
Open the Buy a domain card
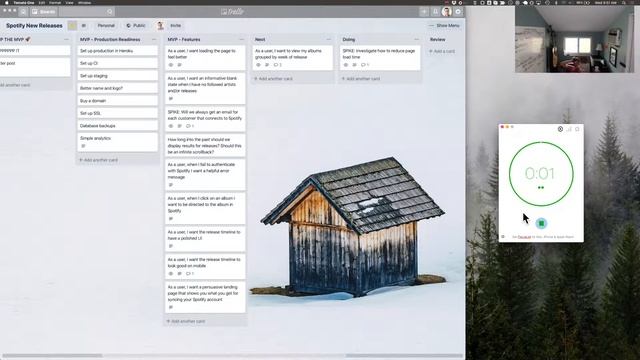118,101
